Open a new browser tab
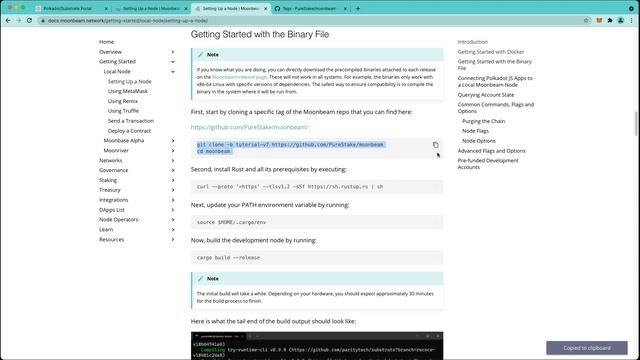 point(358,8)
